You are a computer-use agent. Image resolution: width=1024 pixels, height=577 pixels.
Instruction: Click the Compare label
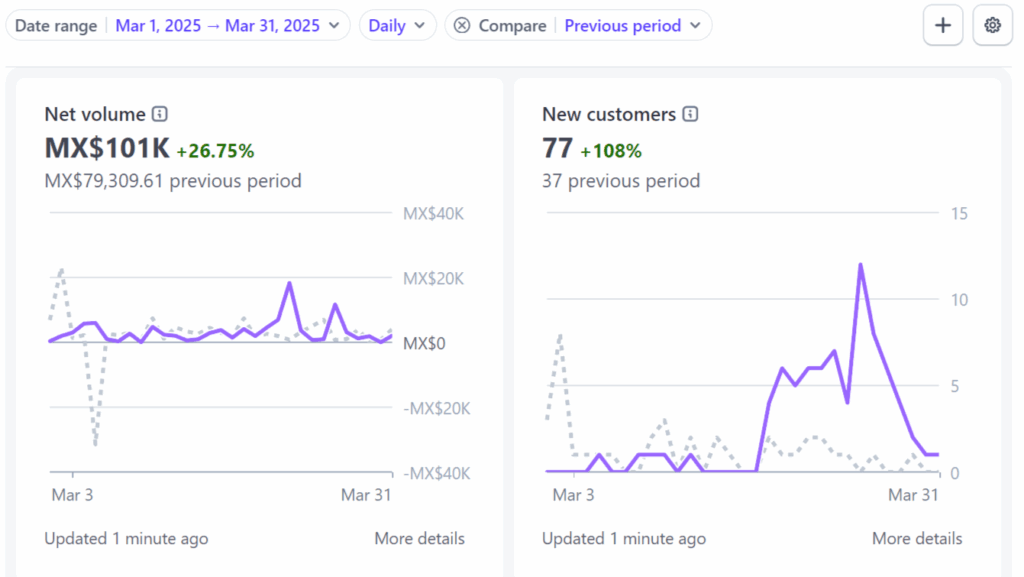tap(512, 25)
